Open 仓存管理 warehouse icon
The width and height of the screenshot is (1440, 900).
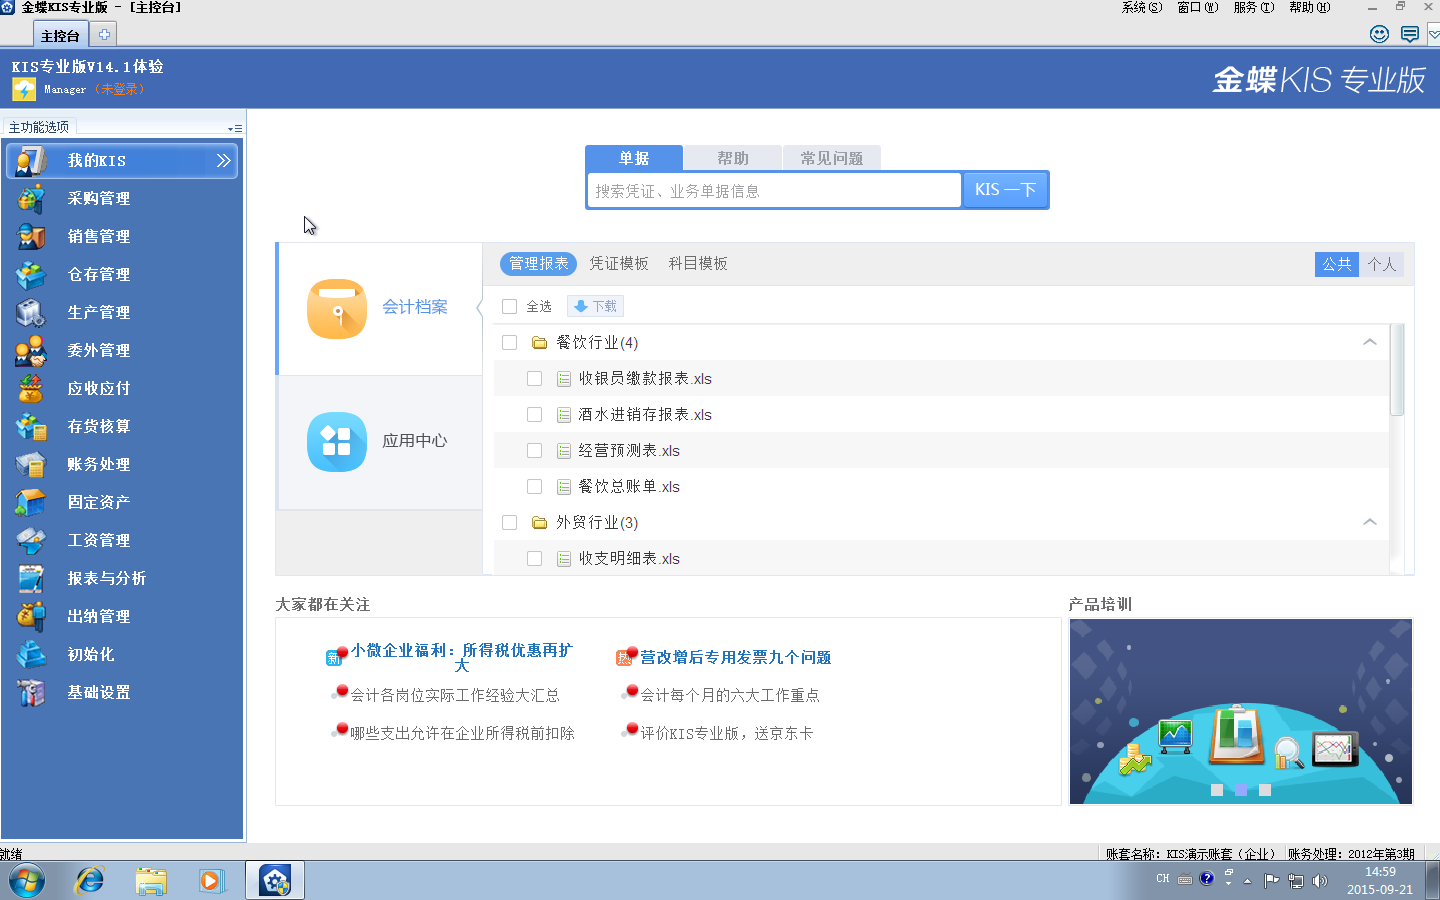[31, 275]
